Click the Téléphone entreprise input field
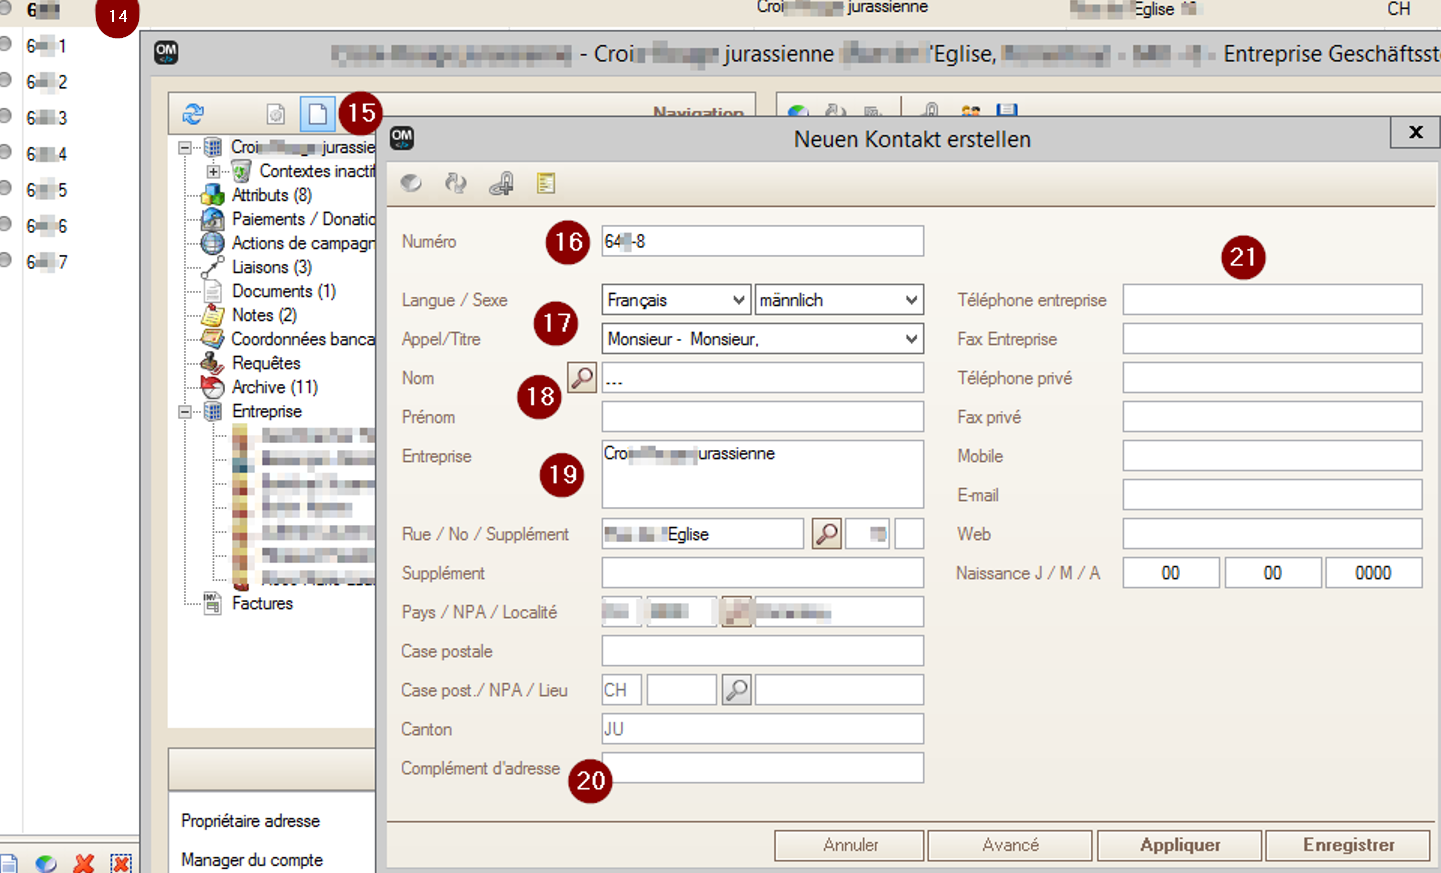Screen dimensions: 1441x873 pyautogui.click(x=1272, y=300)
